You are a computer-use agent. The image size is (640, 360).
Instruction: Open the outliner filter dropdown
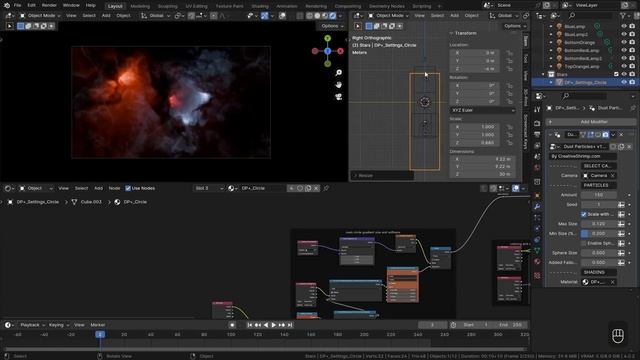tap(624, 16)
